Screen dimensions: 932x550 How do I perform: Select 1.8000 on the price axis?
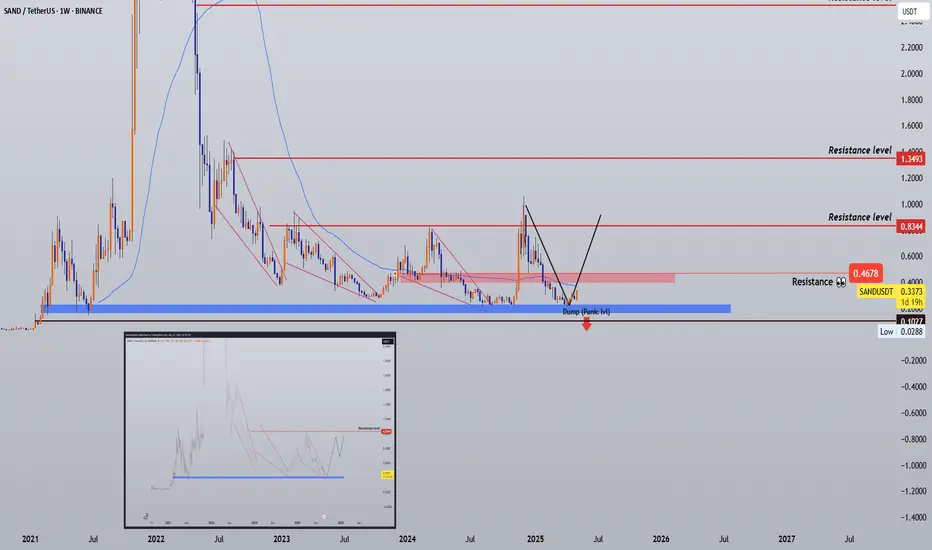point(911,100)
